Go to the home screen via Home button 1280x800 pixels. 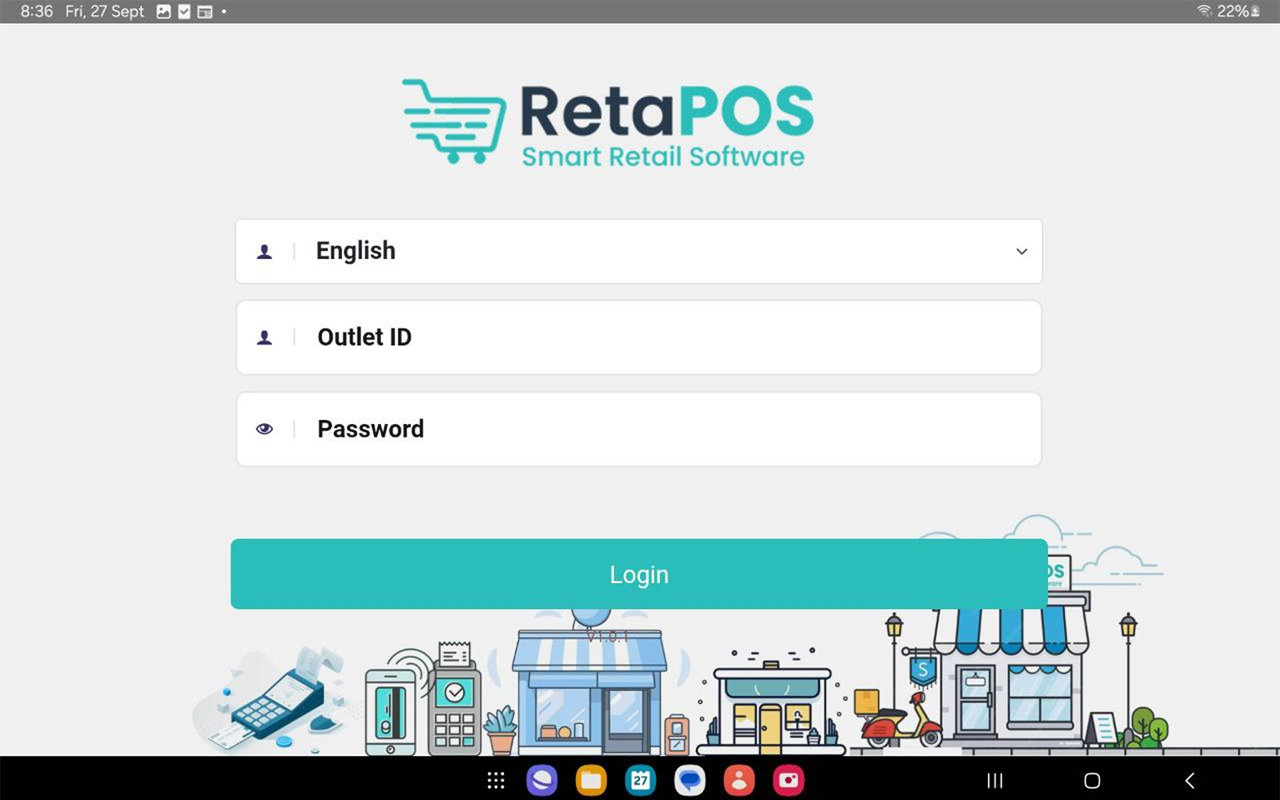point(1092,780)
